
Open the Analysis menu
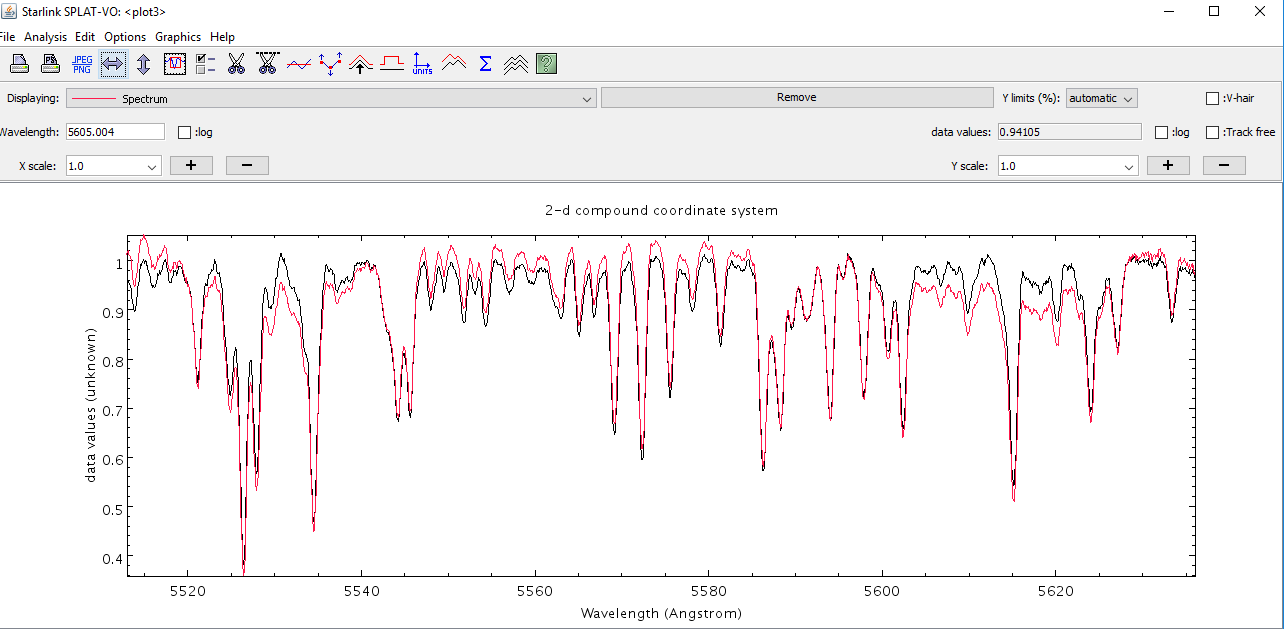[x=45, y=37]
